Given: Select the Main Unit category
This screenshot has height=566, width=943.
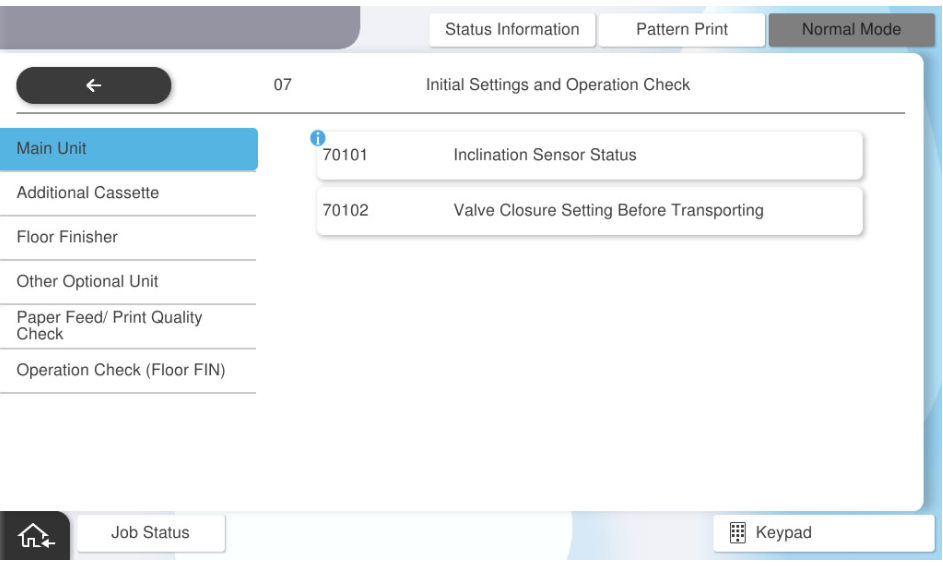Looking at the screenshot, I should click(x=128, y=149).
